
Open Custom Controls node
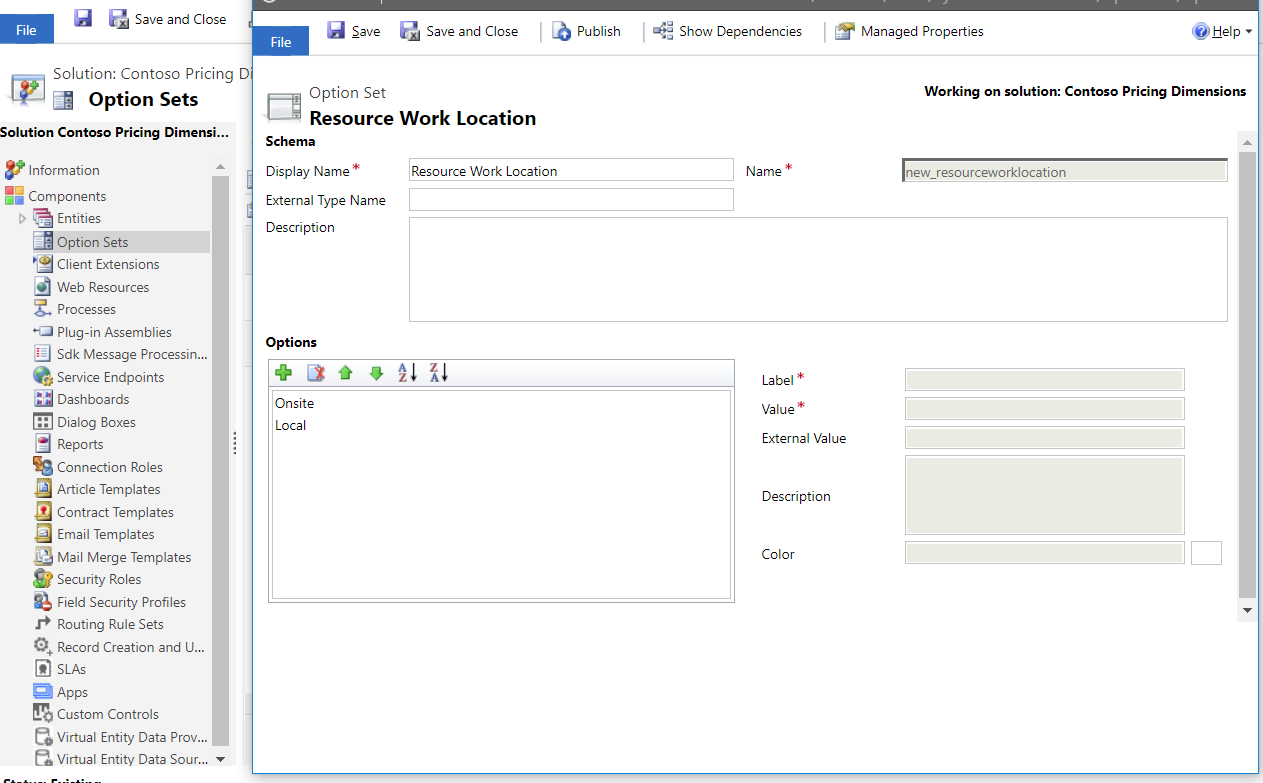[107, 714]
